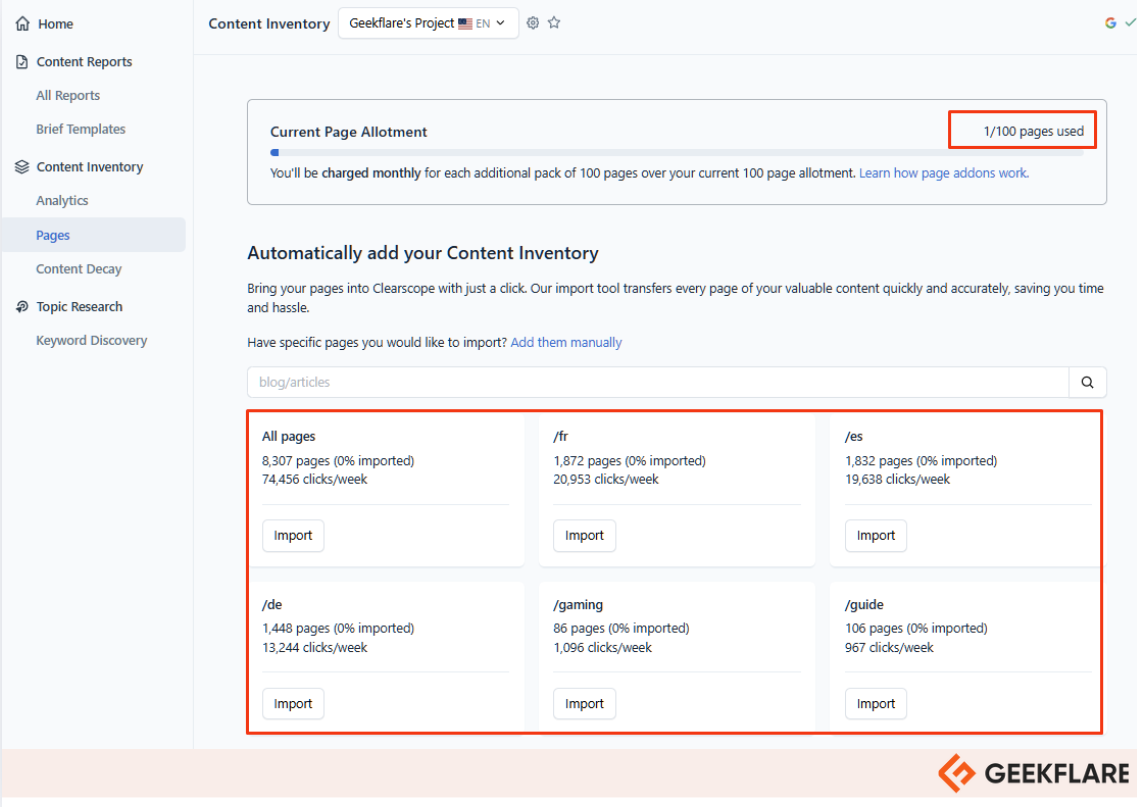Viewport: 1137px width, 807px height.
Task: Open Content Reports section
Action: 84,62
